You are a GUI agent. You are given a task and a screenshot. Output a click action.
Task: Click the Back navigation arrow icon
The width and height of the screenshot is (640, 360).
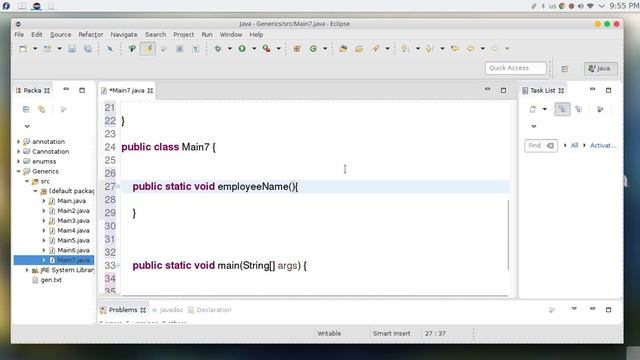(471, 49)
